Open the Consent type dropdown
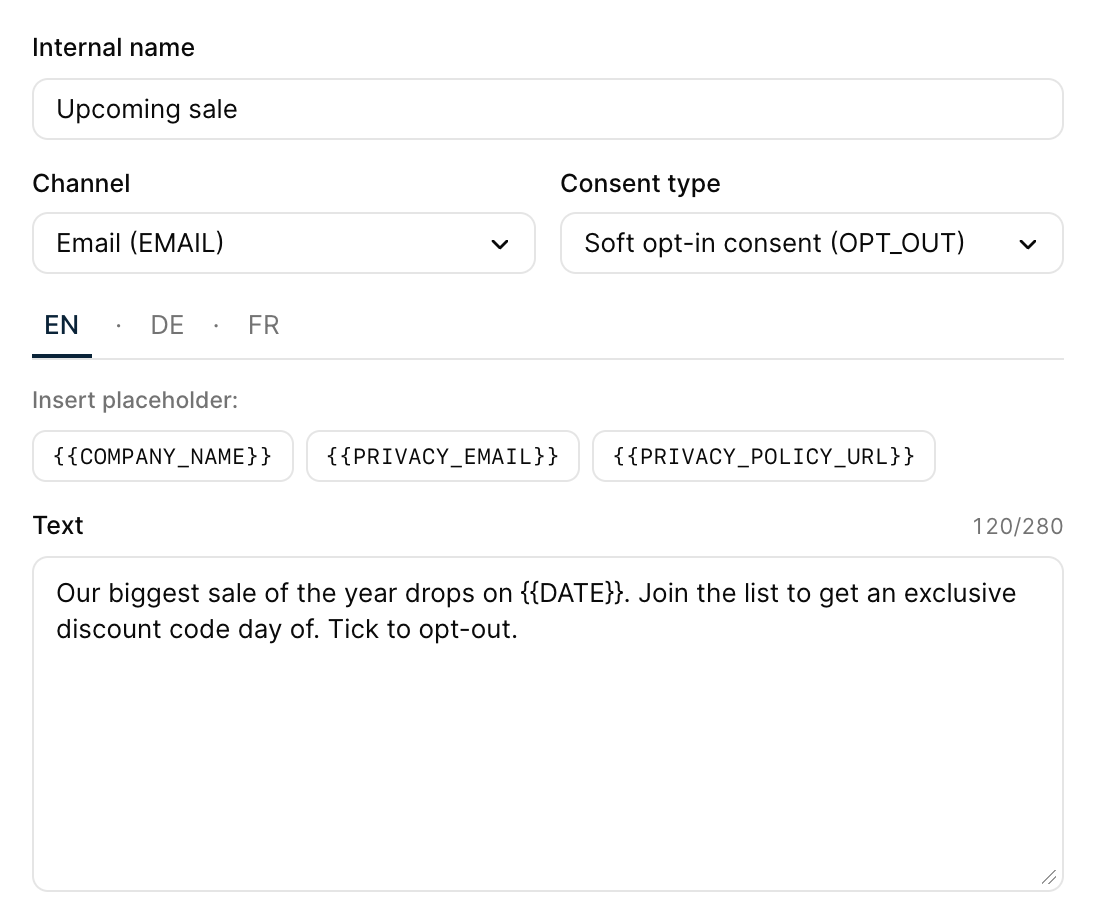1096x922 pixels. pos(812,243)
